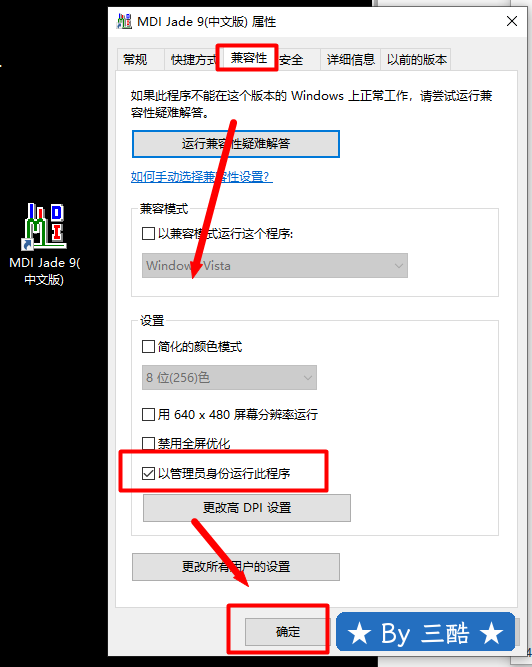The height and width of the screenshot is (667, 532).
Task: Open the Windows Vista compatibility dropdown
Action: [275, 266]
